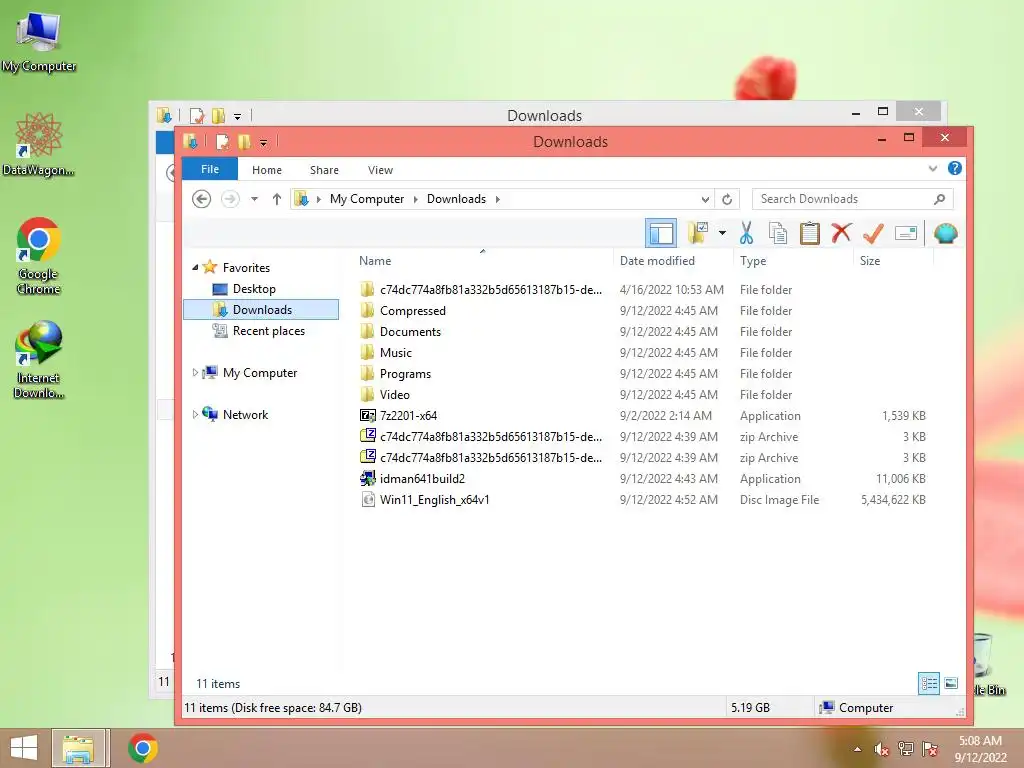Go up one level with Up arrow
This screenshot has width=1024, height=768.
point(277,199)
